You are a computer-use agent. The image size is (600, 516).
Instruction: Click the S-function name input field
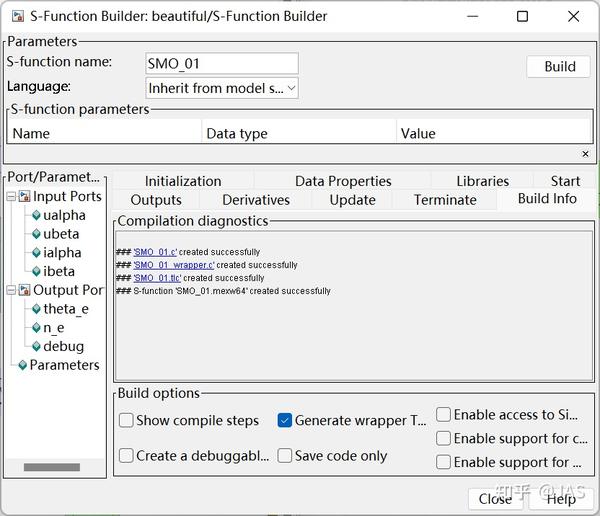click(222, 64)
